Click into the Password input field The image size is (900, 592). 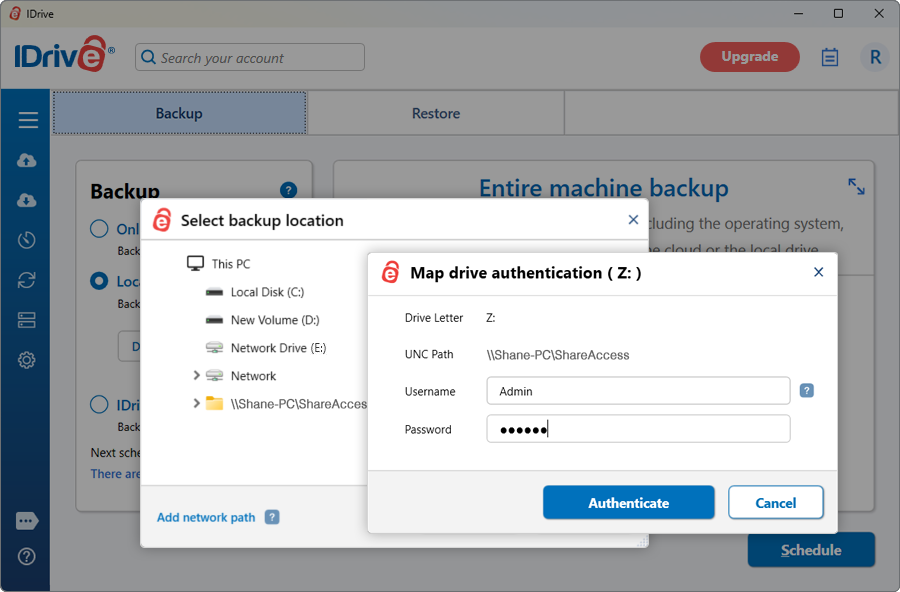(x=638, y=429)
